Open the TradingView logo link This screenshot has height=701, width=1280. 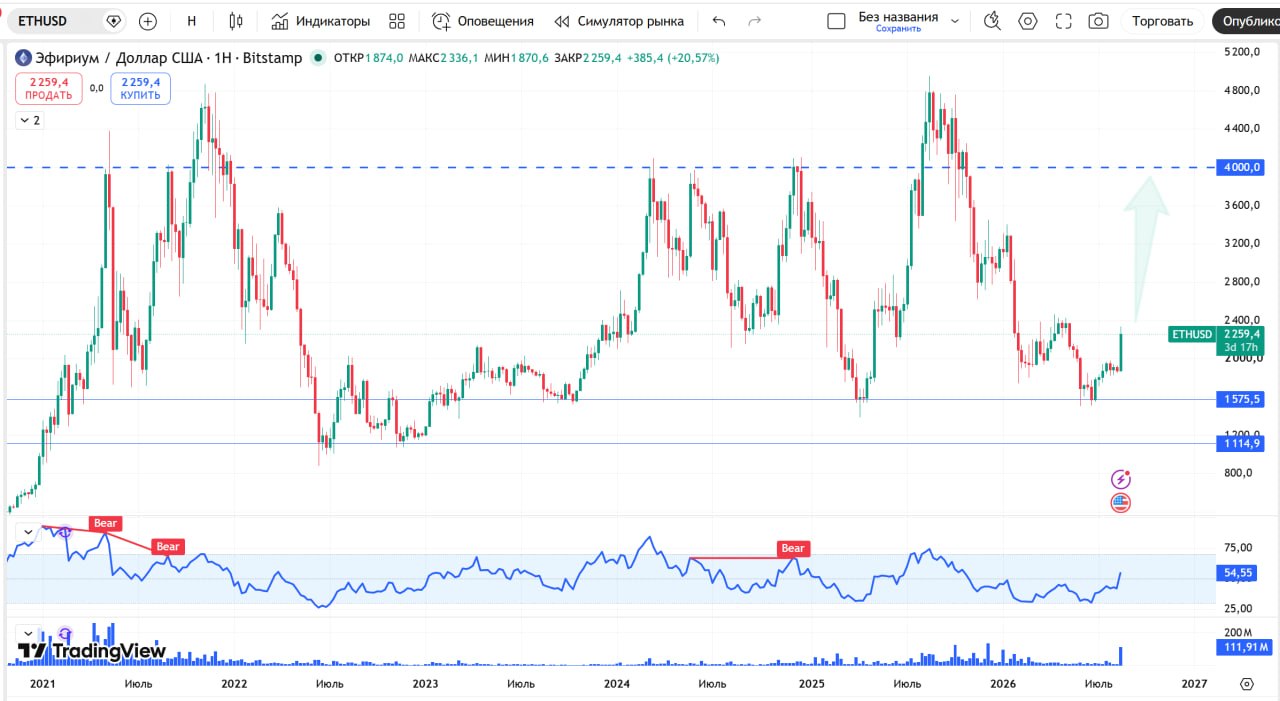click(92, 651)
